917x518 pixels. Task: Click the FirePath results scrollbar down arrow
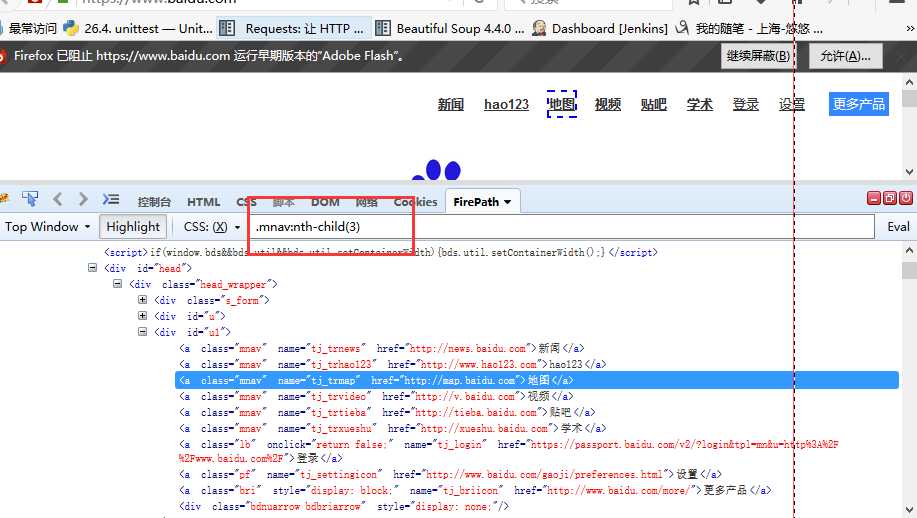(909, 509)
